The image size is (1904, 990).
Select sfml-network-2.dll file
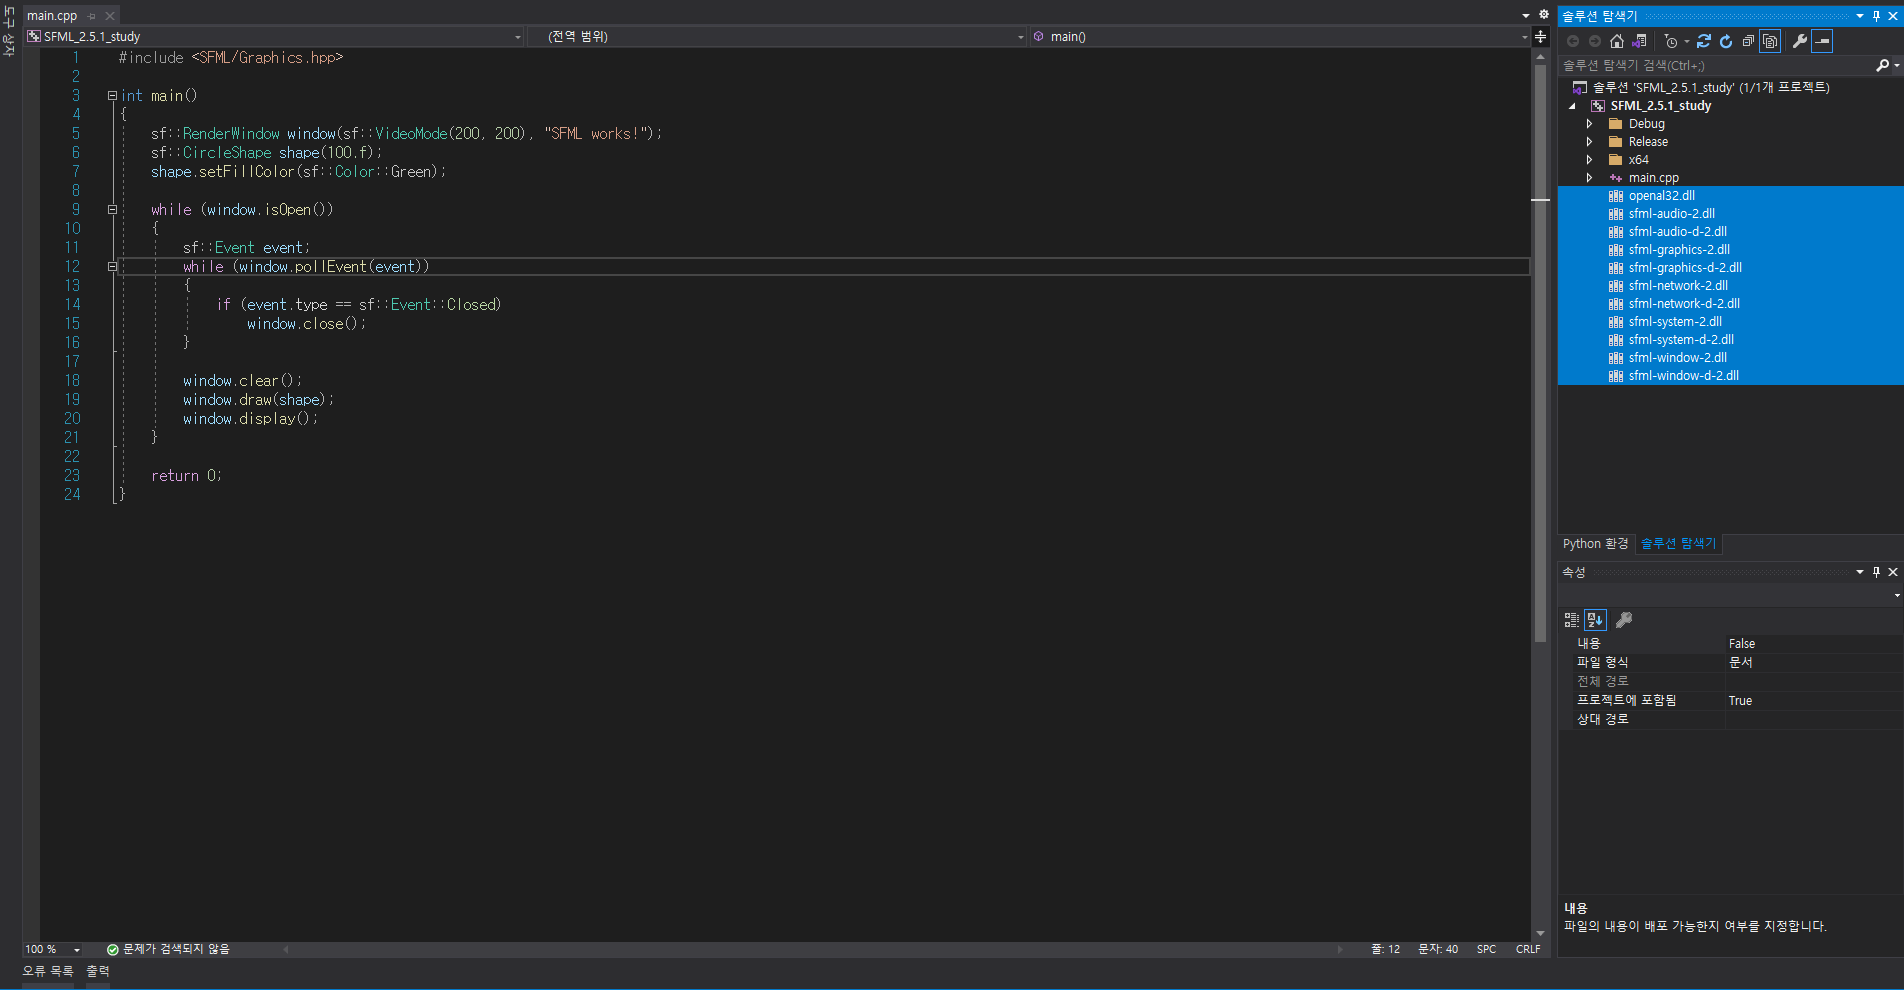click(x=1678, y=286)
